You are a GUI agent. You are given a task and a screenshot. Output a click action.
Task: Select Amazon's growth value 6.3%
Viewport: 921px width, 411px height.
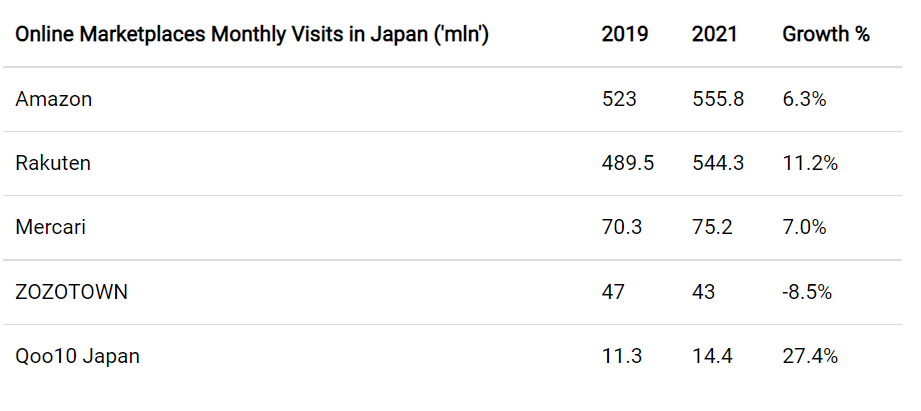tap(804, 99)
